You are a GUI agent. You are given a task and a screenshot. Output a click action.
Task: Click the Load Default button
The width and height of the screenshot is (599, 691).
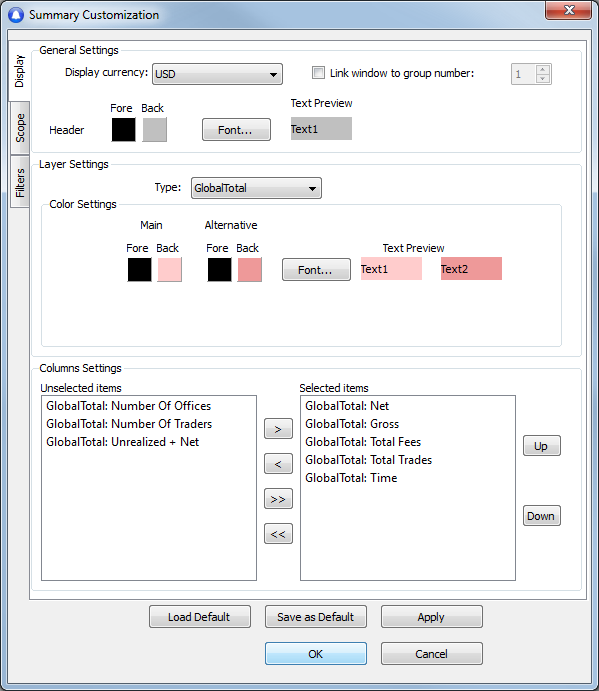200,617
